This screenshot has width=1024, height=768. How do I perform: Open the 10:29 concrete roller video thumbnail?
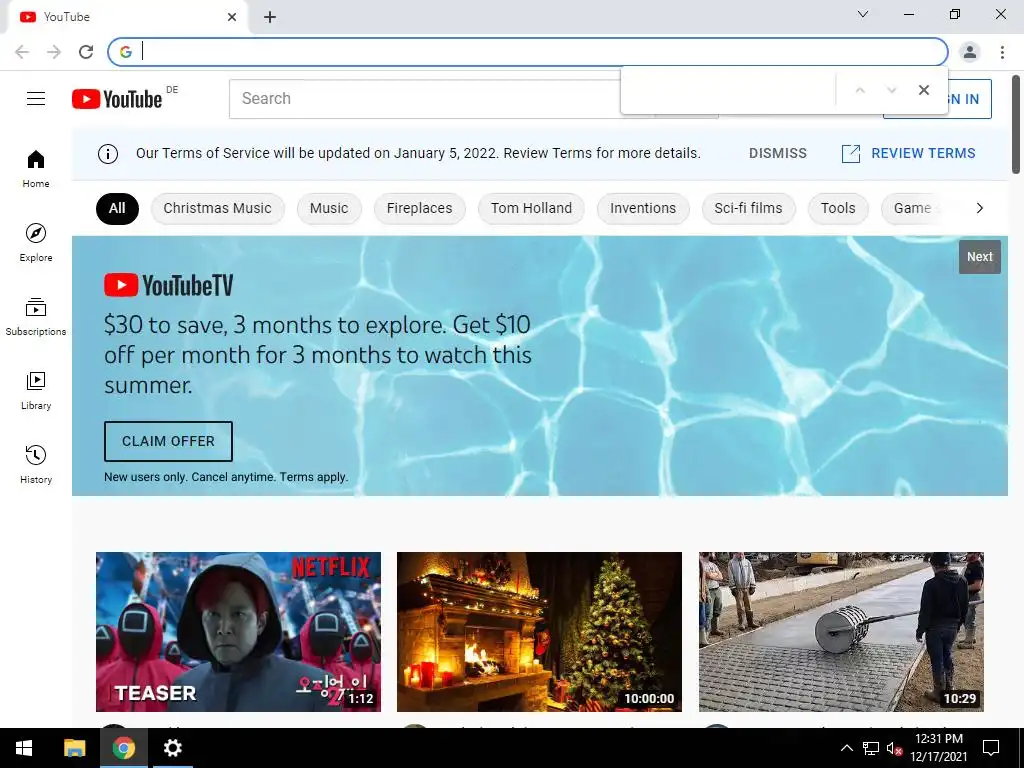[841, 632]
